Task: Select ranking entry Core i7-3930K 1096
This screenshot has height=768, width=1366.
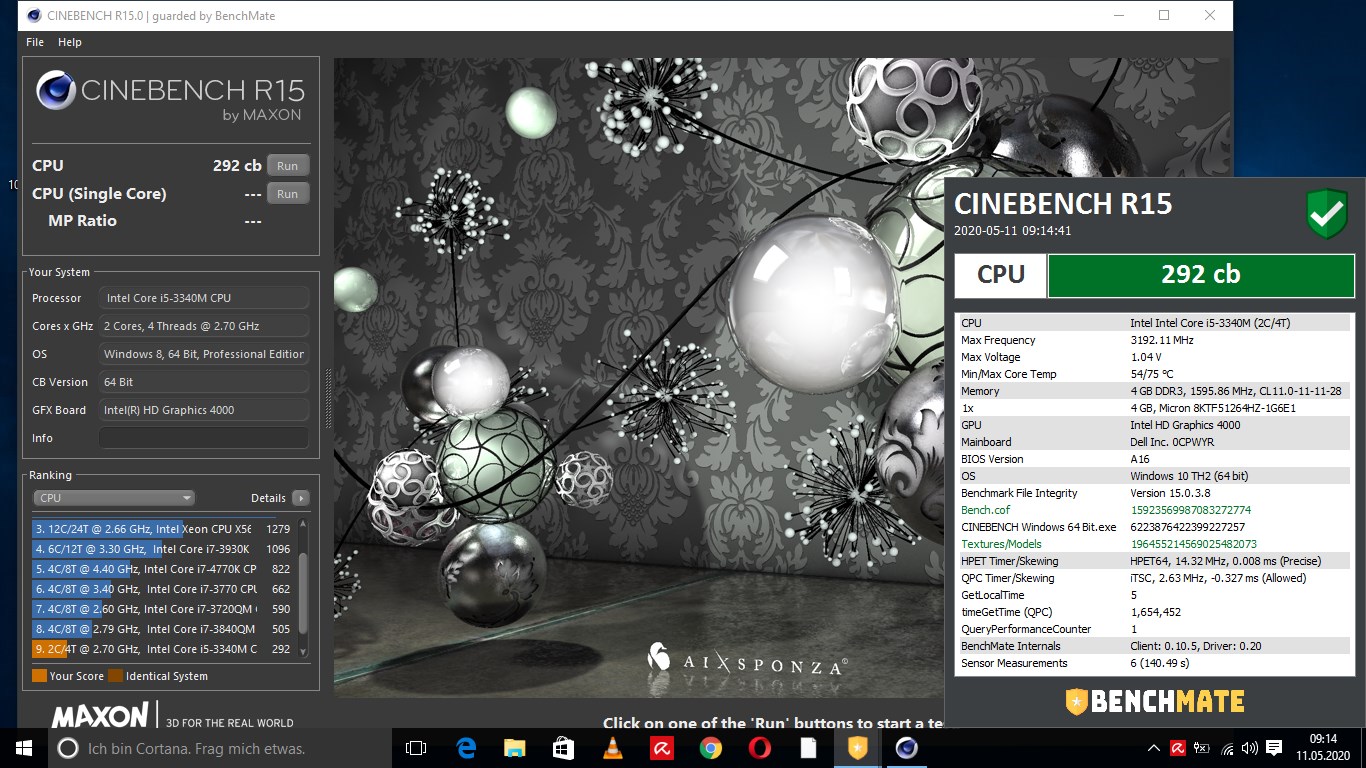Action: 162,549
